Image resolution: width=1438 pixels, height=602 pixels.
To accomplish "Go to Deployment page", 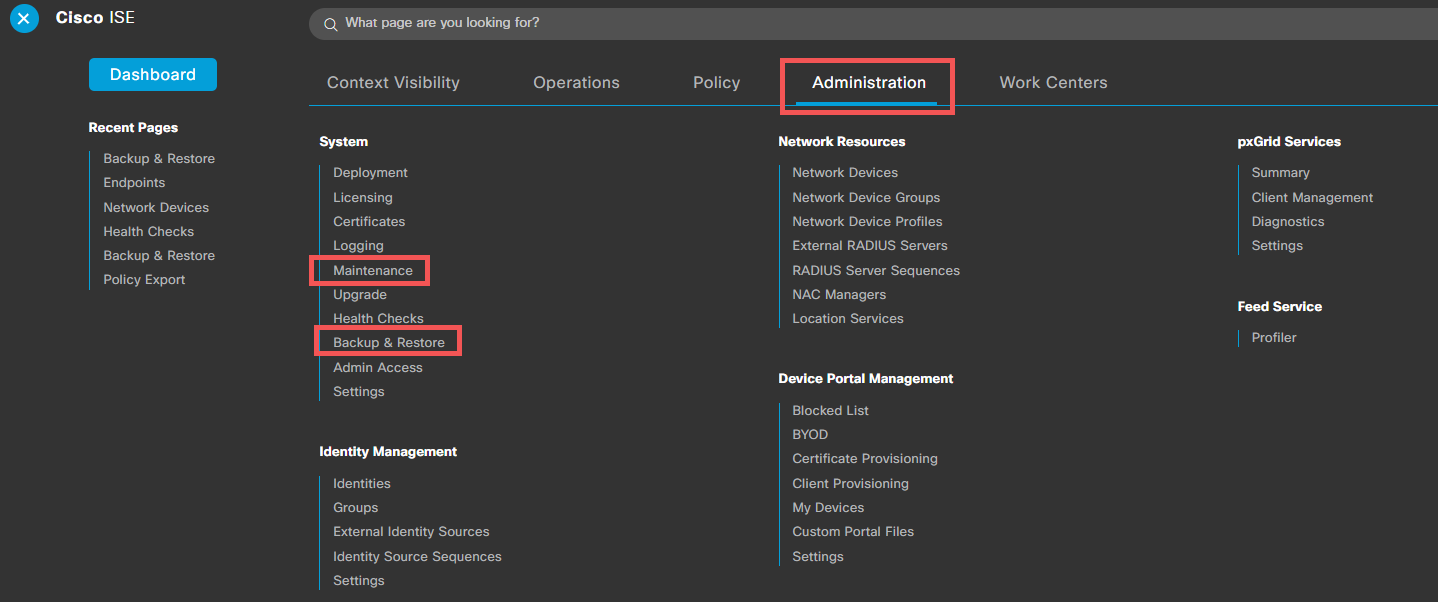I will coord(370,173).
